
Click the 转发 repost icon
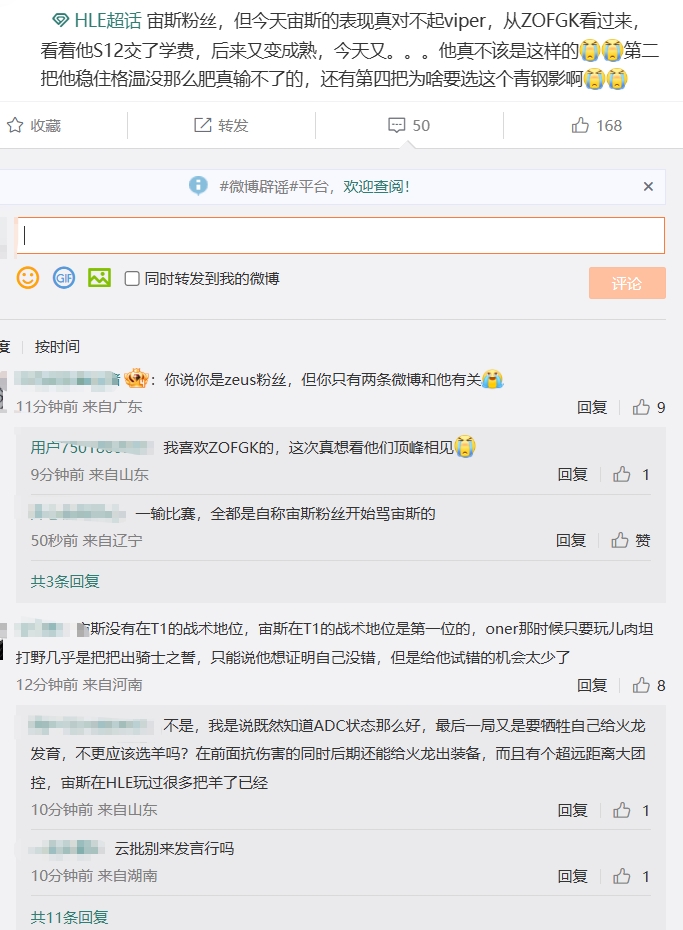[x=203, y=125]
